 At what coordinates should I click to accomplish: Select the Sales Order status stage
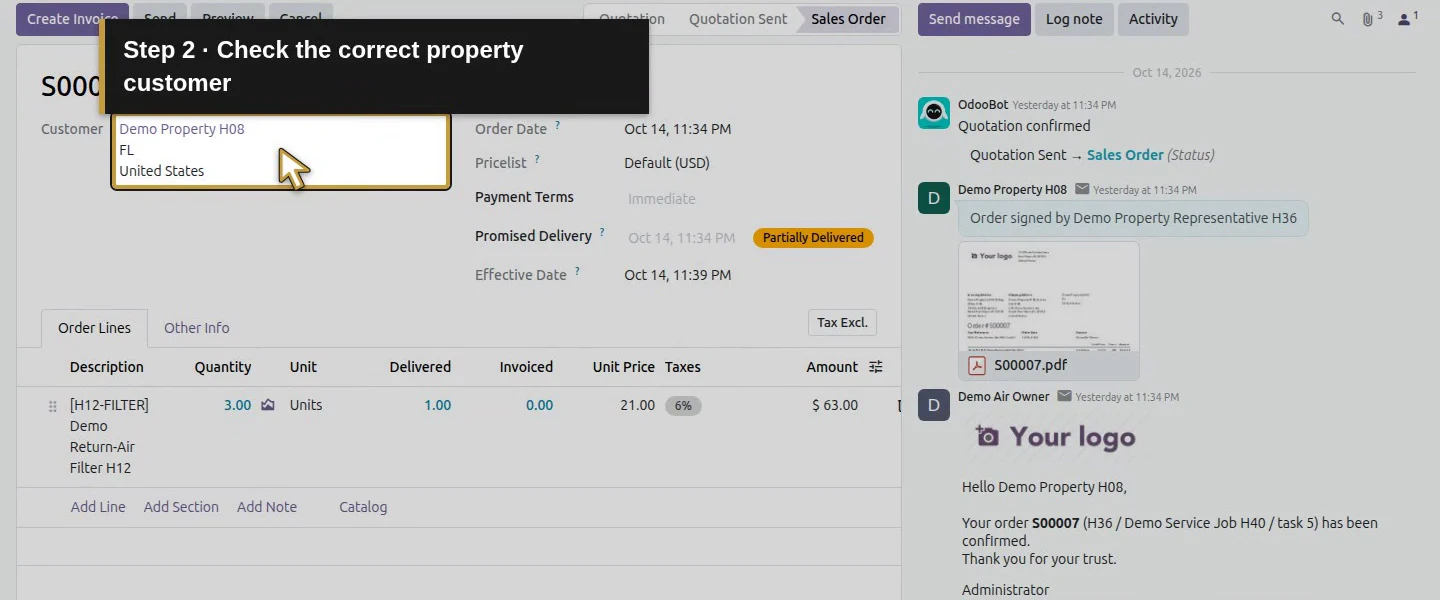[x=848, y=19]
